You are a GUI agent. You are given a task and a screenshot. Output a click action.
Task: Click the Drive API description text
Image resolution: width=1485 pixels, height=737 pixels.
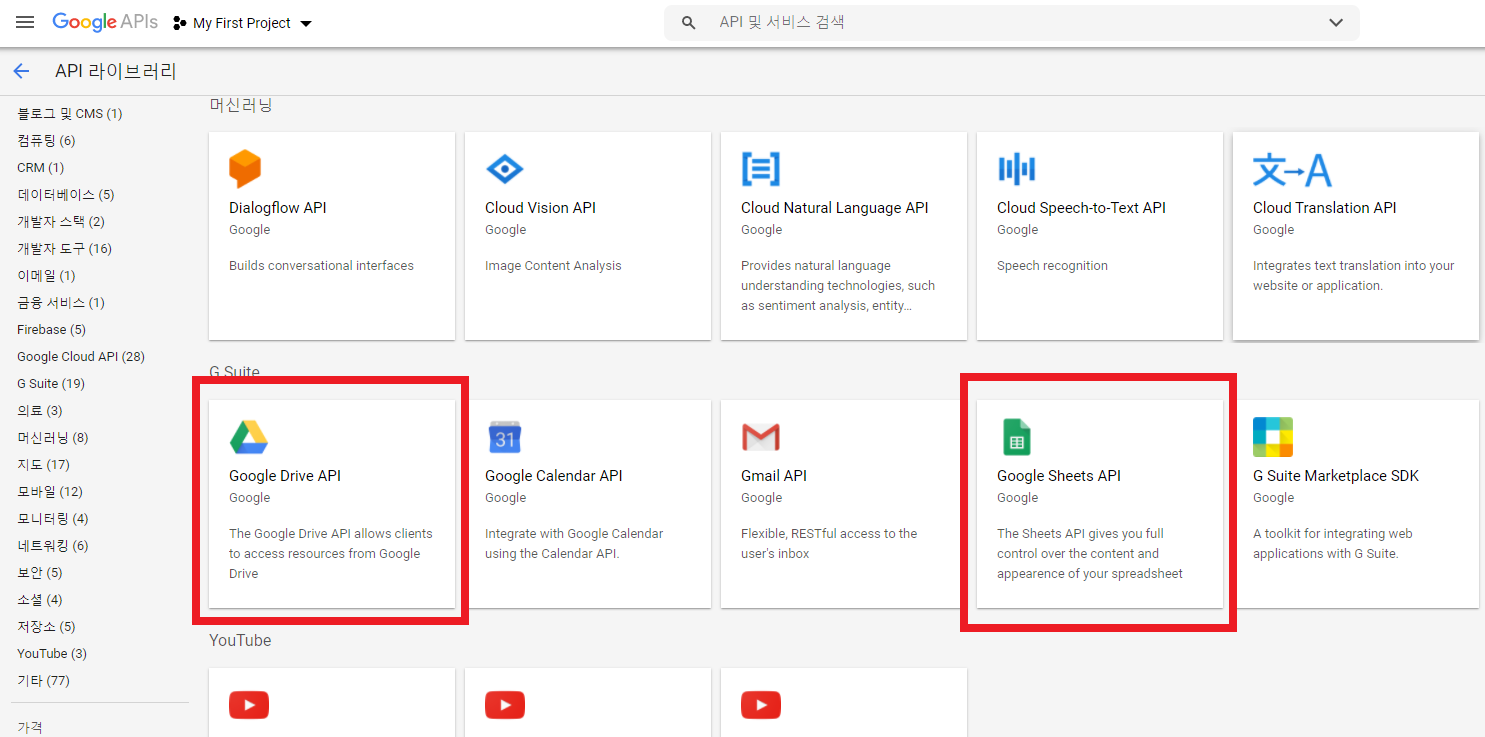pos(331,554)
